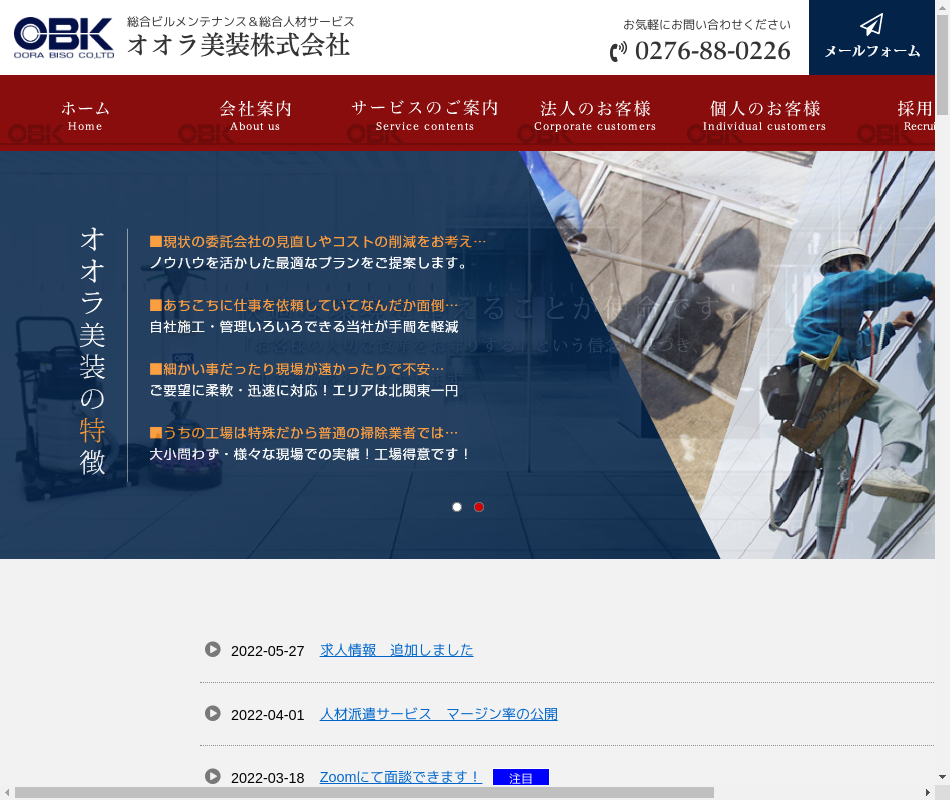Go to 法人のお客様 Corporate customers
Image resolution: width=950 pixels, height=800 pixels.
pos(595,115)
